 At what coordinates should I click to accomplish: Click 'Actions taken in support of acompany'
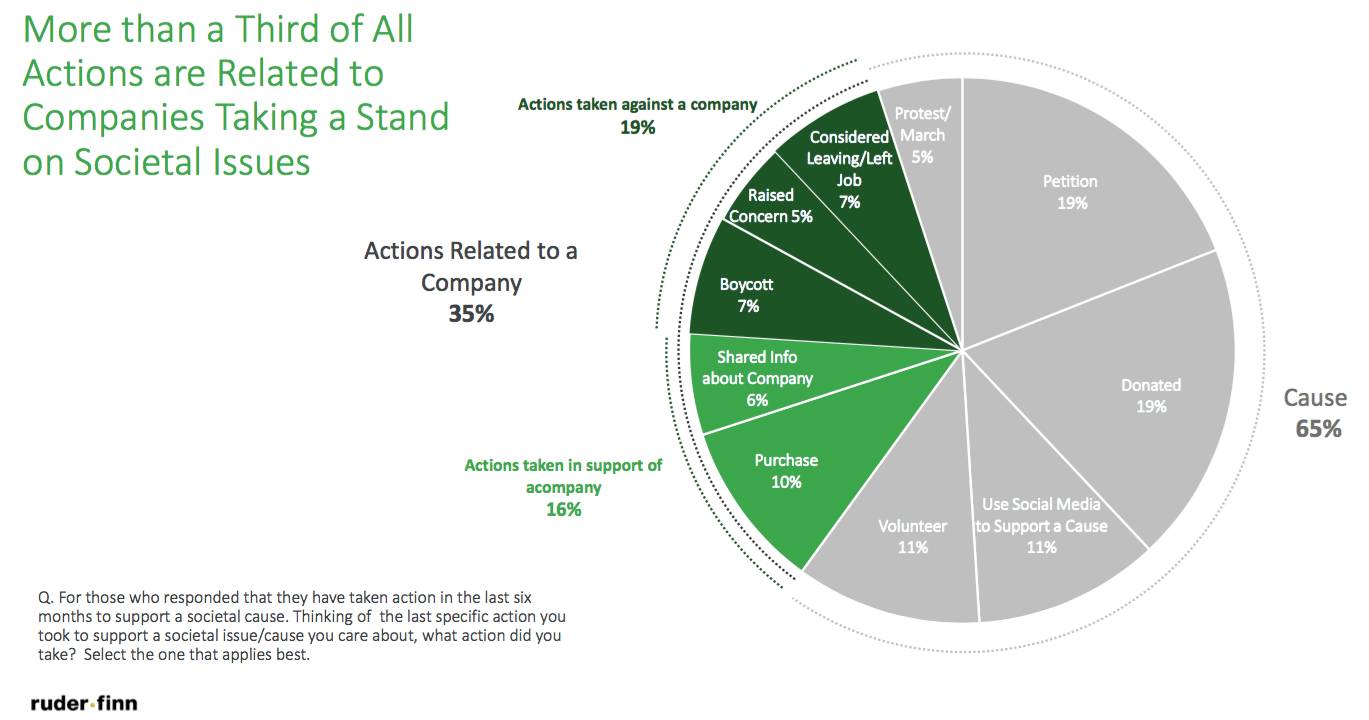coord(564,476)
